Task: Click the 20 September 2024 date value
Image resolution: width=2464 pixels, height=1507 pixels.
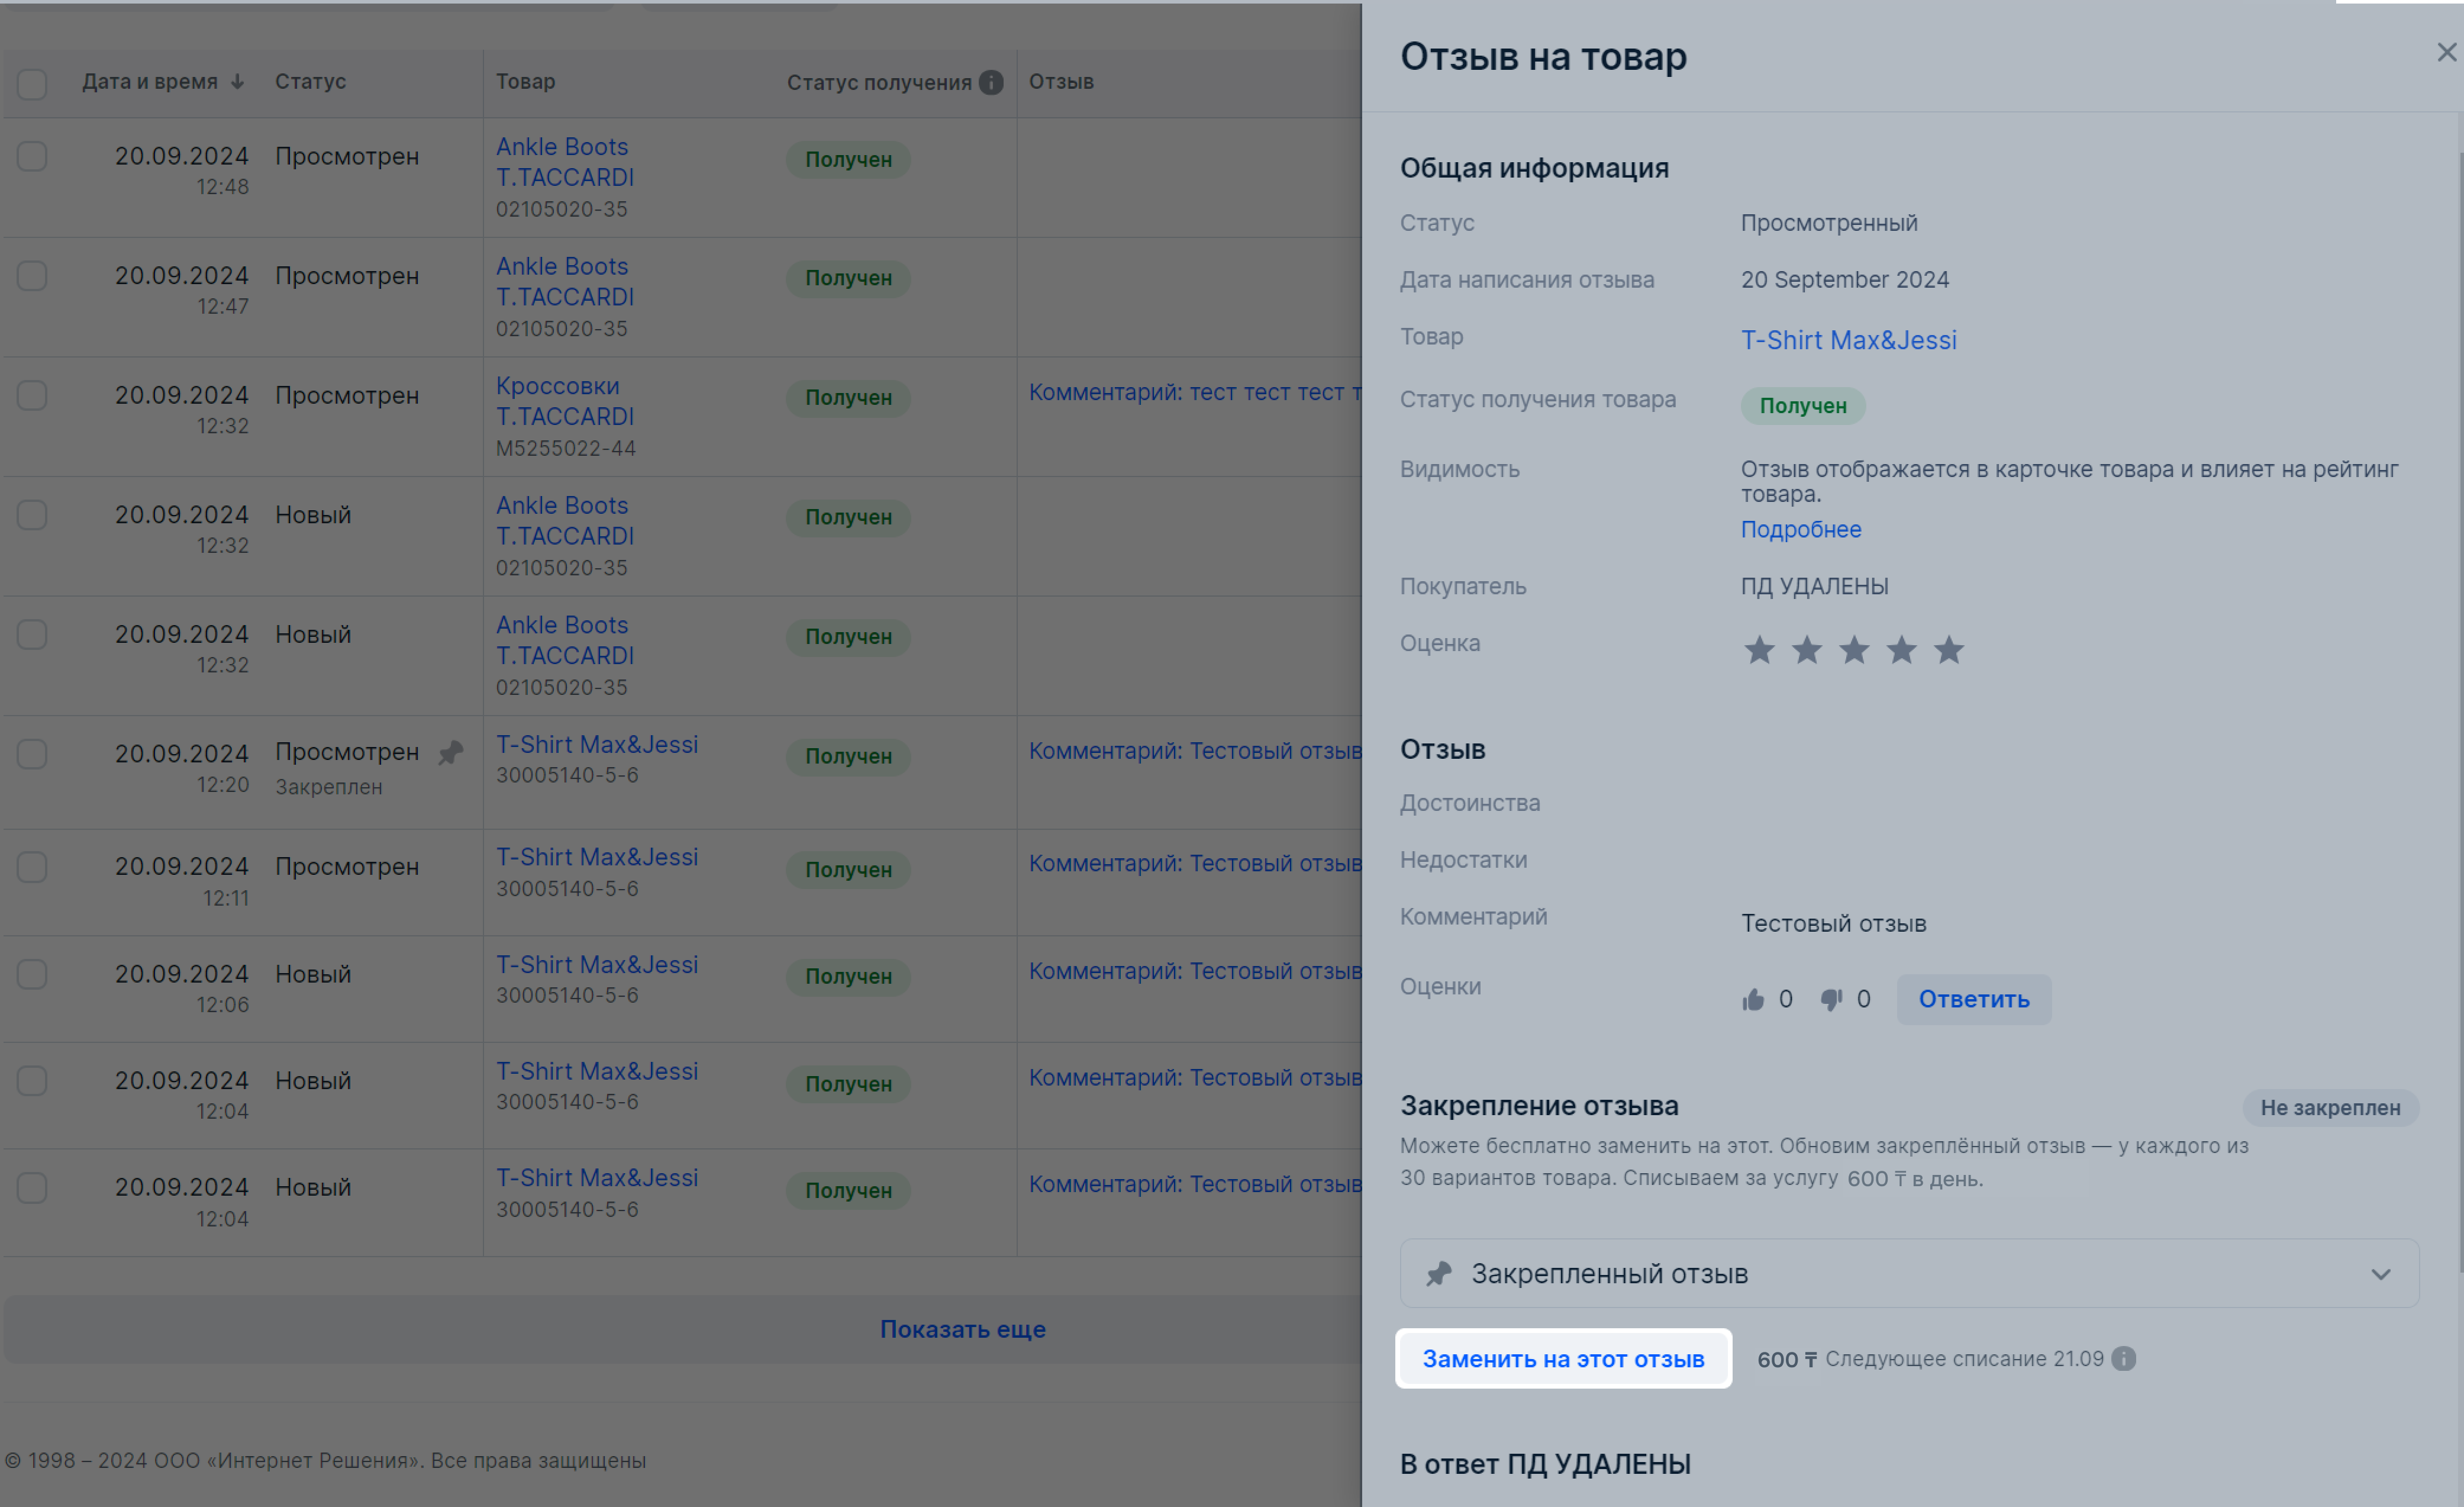Action: pyautogui.click(x=1844, y=280)
